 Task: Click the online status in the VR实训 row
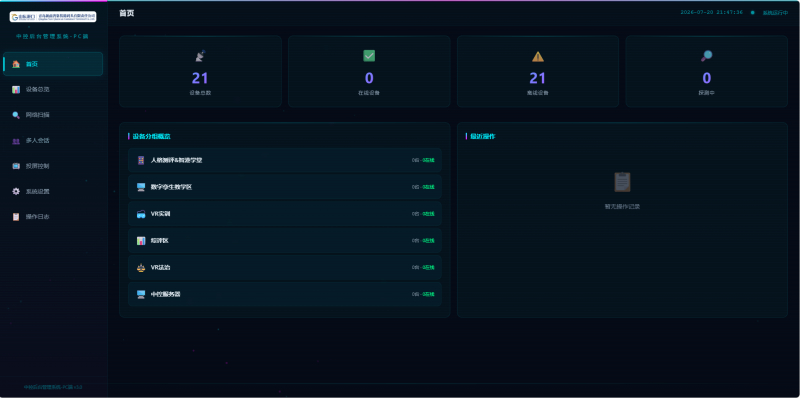click(428, 214)
